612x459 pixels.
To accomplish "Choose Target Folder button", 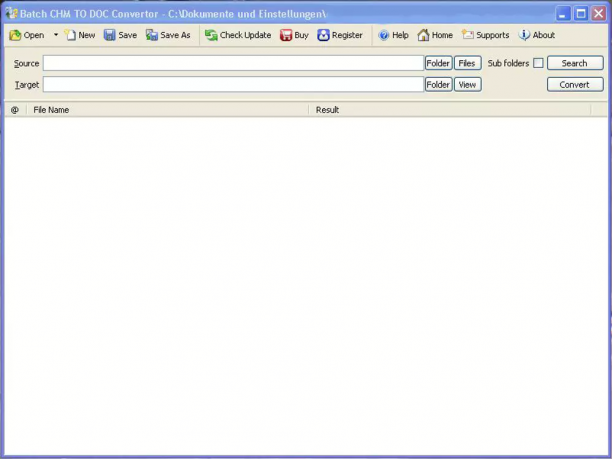I will tap(438, 84).
